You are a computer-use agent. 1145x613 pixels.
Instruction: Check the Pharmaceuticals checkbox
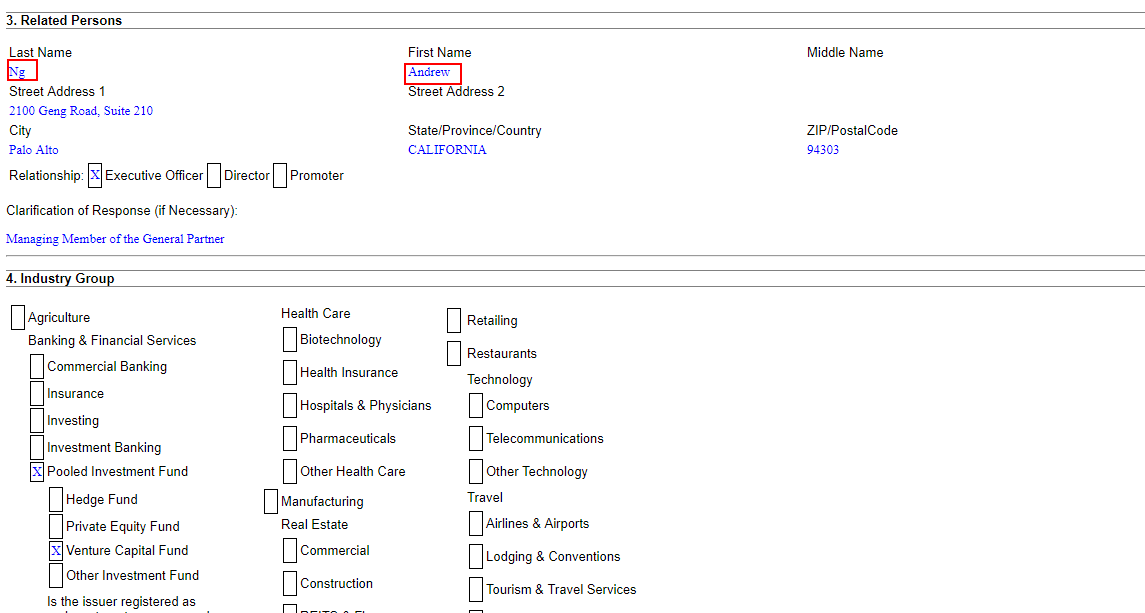pos(290,438)
